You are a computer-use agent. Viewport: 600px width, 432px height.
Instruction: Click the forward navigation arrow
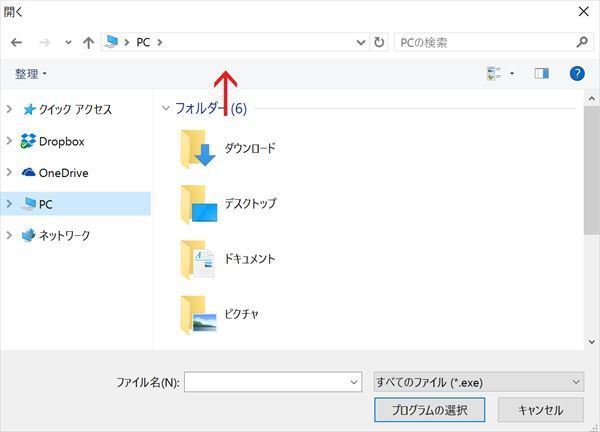click(x=44, y=42)
